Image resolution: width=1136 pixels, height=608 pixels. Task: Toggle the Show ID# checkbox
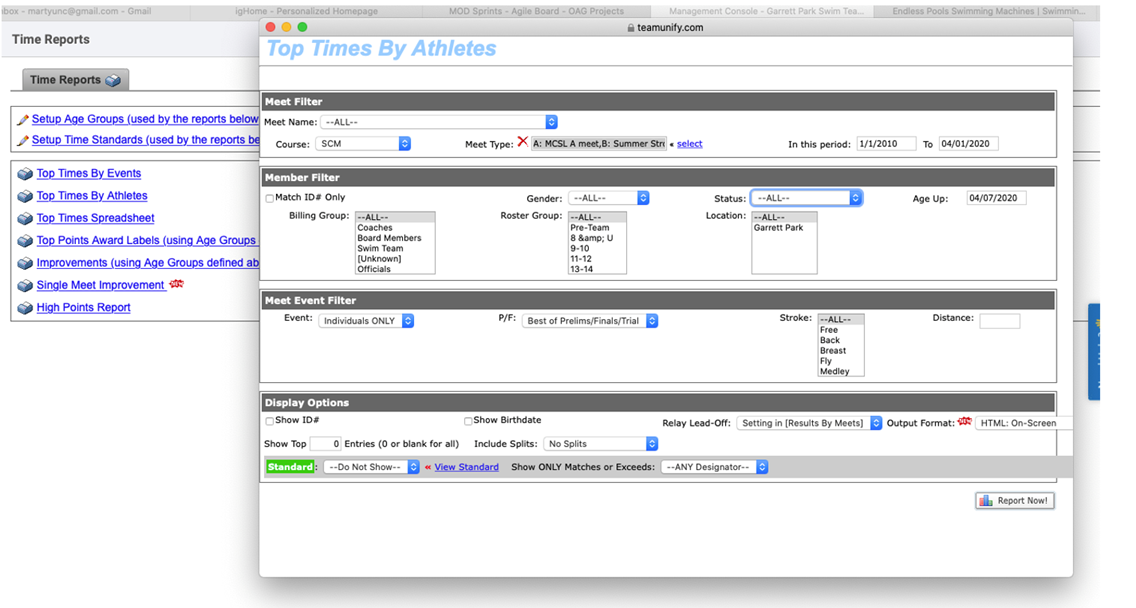270,421
